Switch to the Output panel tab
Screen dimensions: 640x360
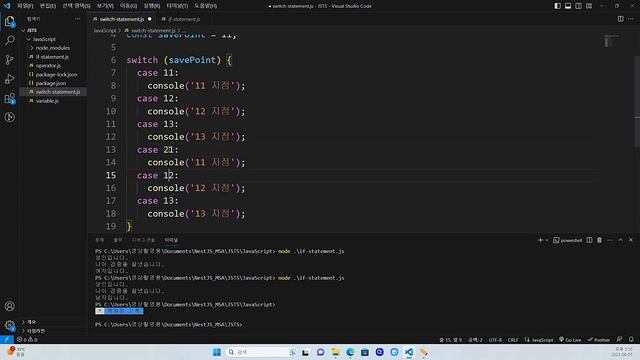tap(118, 240)
